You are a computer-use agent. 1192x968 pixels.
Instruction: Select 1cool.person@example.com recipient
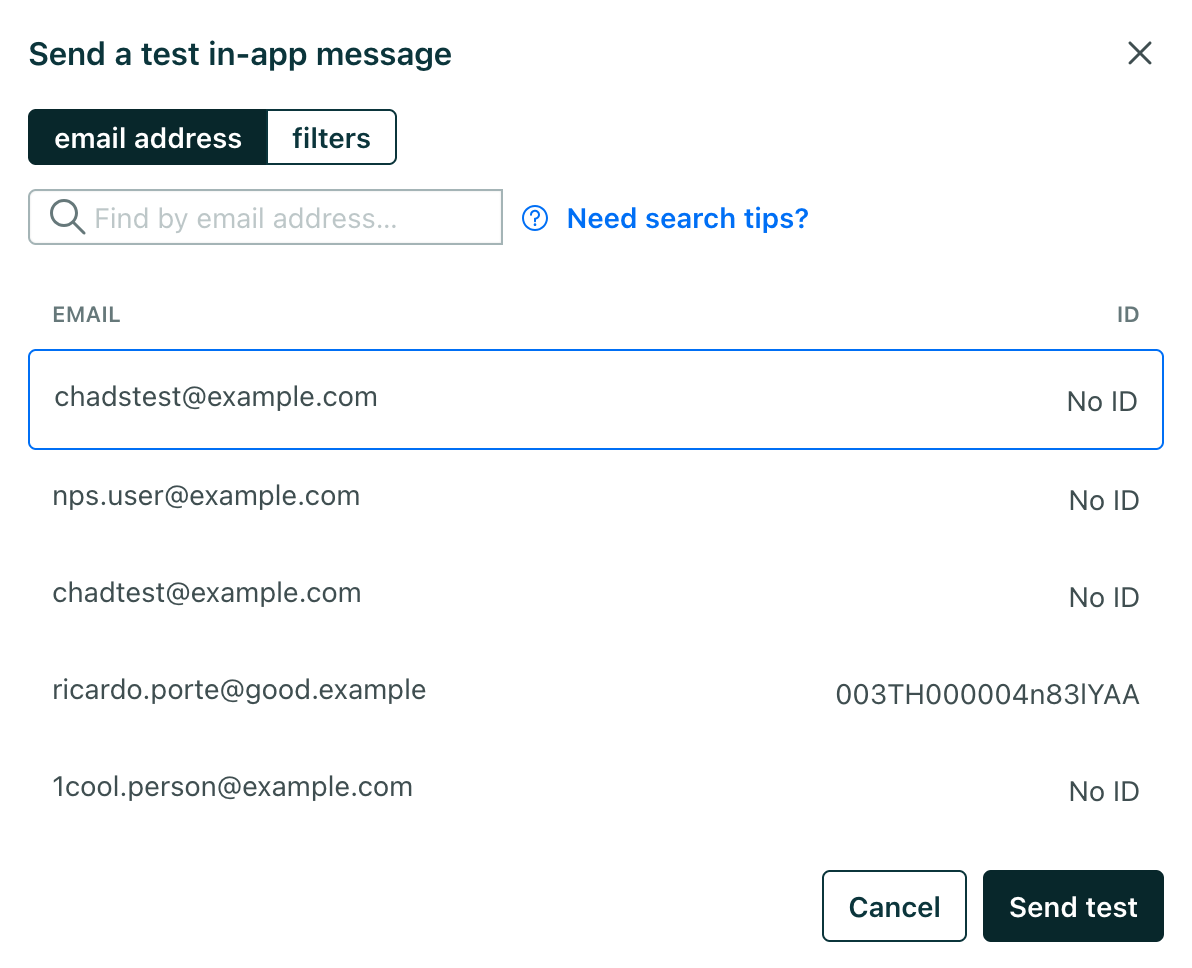(x=232, y=787)
